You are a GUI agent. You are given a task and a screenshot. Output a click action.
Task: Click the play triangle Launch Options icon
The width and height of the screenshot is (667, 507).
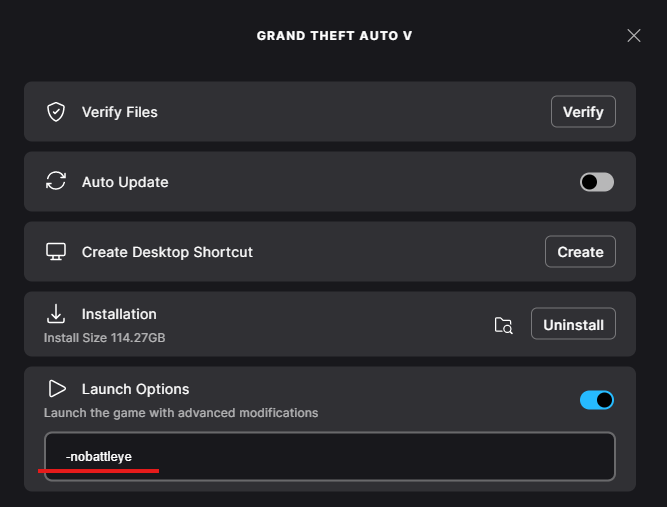point(57,388)
